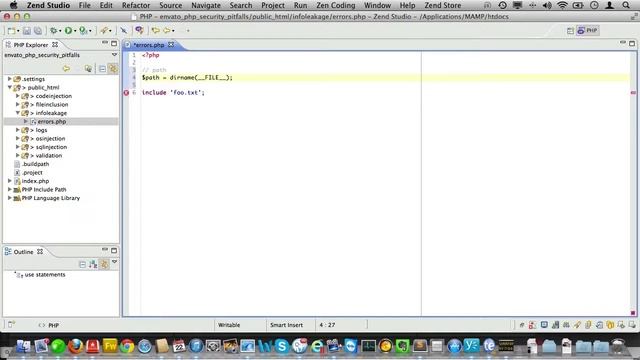Maximize the editor area

(632, 43)
